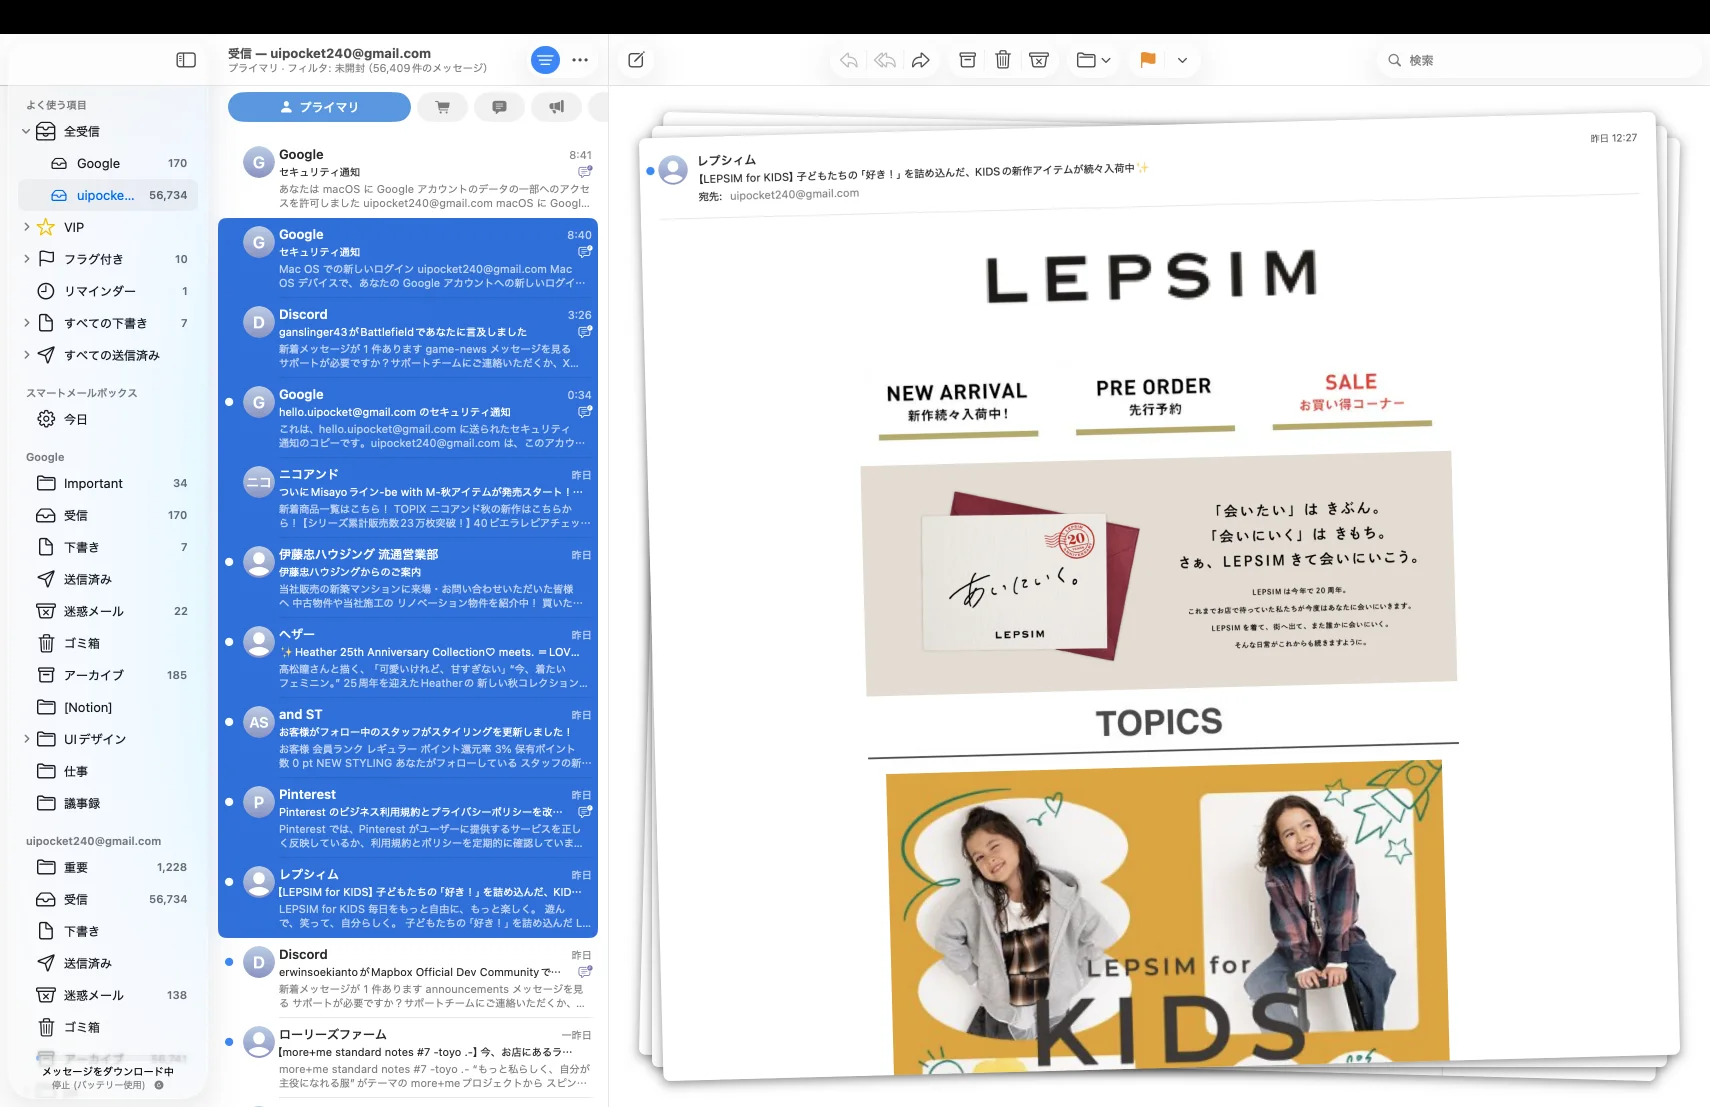The height and width of the screenshot is (1107, 1710).
Task: Switch to the shopping cart category tab
Action: coord(443,107)
